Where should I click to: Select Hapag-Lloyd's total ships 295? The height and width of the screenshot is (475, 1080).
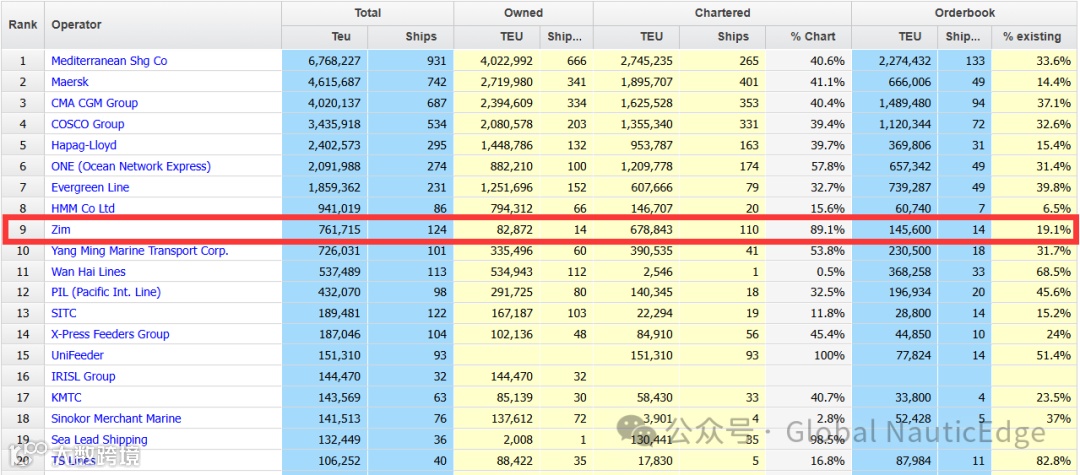[x=411, y=145]
